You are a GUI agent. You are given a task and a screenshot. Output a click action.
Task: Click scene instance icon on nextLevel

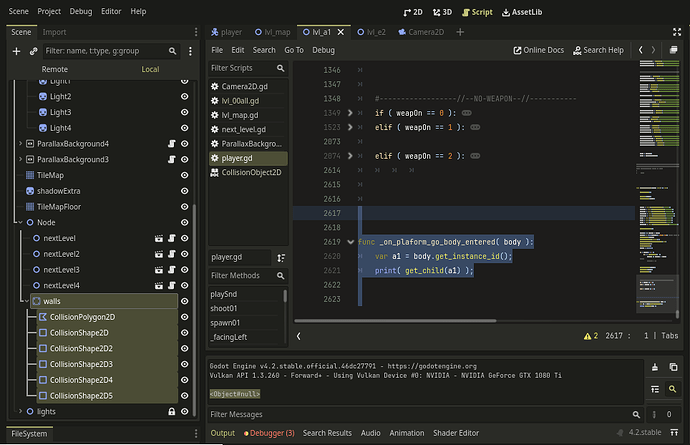(x=159, y=238)
